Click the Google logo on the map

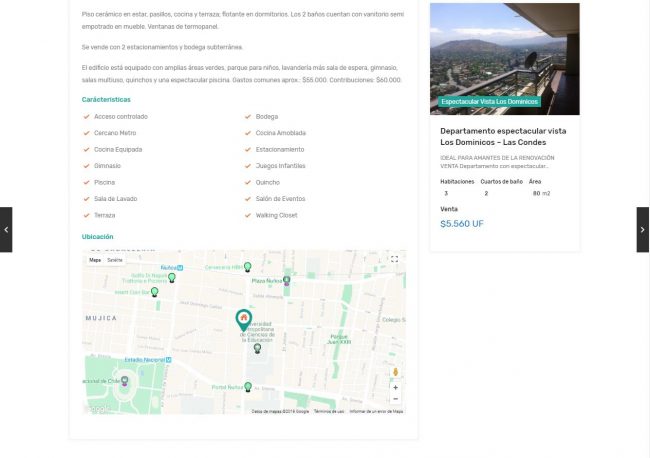pyautogui.click(x=99, y=408)
